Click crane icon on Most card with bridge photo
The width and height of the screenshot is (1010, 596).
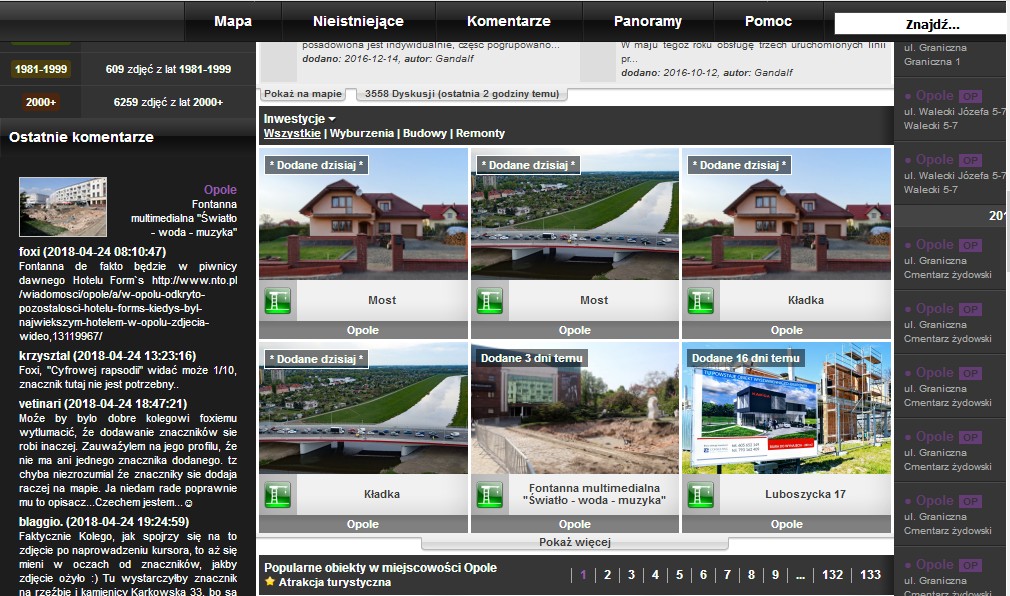click(489, 300)
